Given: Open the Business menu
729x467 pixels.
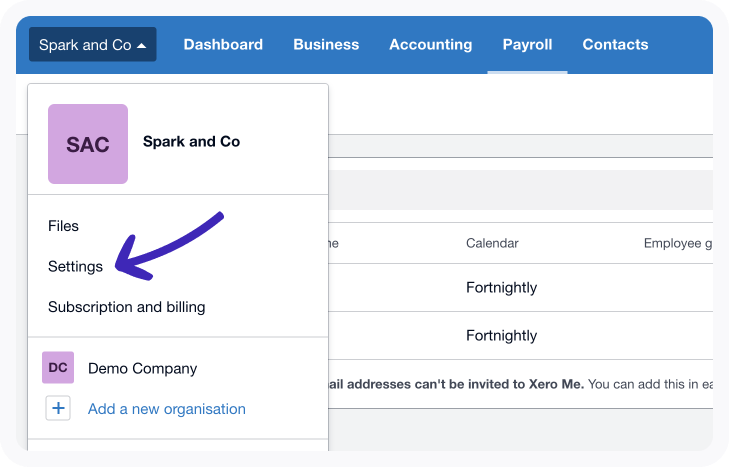Looking at the screenshot, I should (326, 45).
